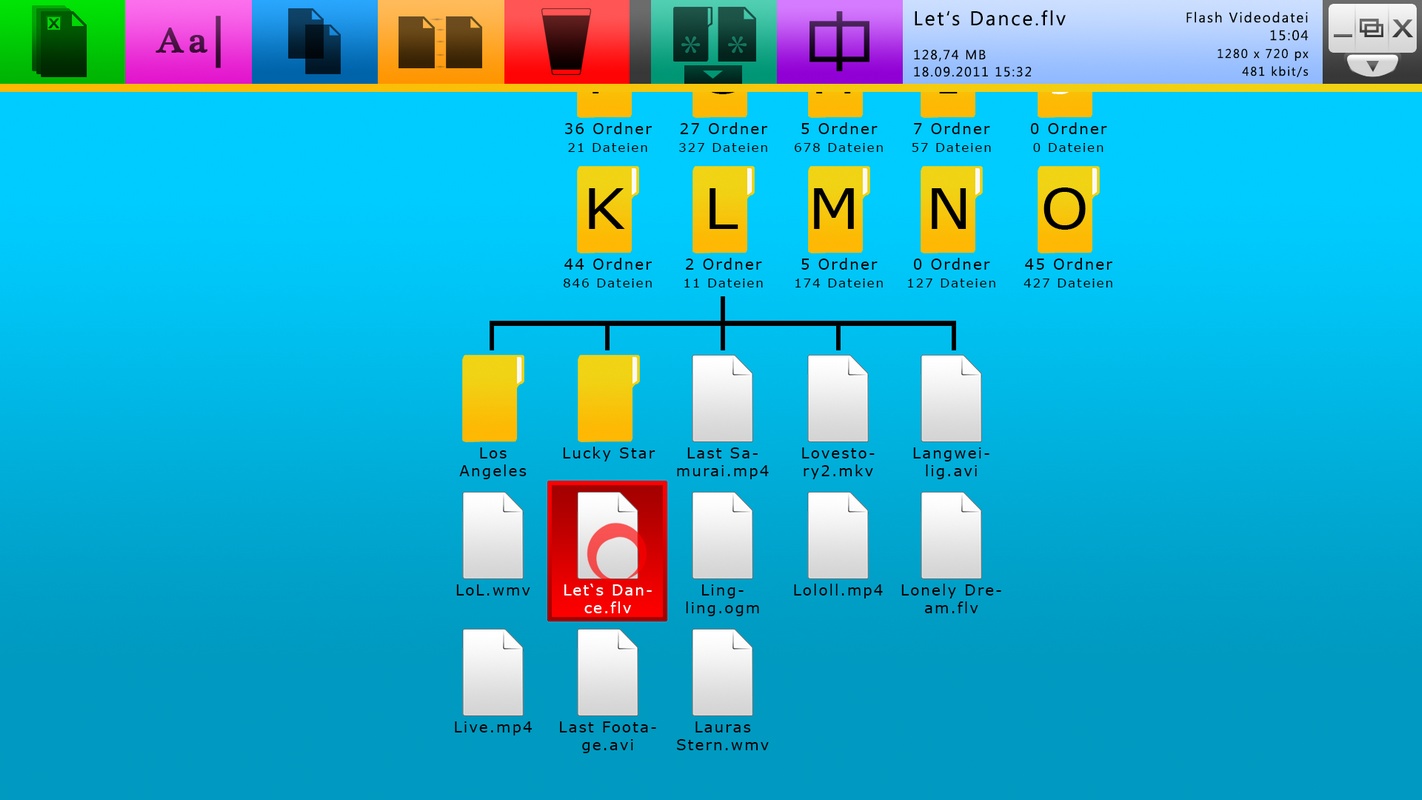
Task: Click the teal asterisk files icon
Action: pos(713,35)
